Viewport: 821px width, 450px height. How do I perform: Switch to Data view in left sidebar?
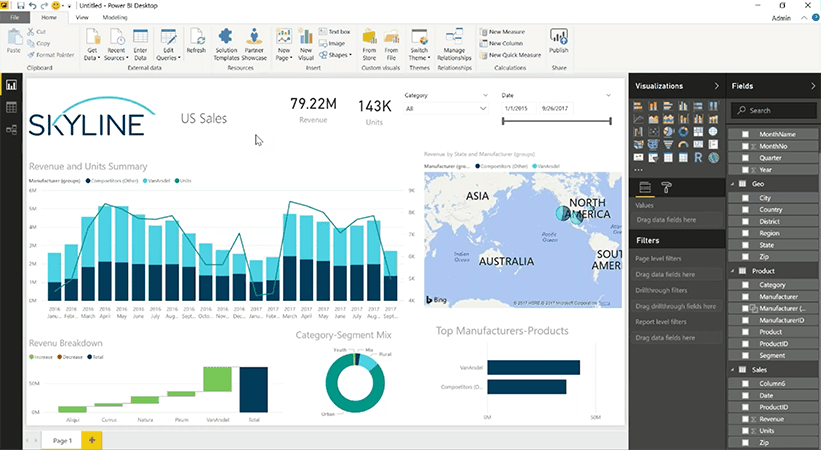click(x=12, y=107)
